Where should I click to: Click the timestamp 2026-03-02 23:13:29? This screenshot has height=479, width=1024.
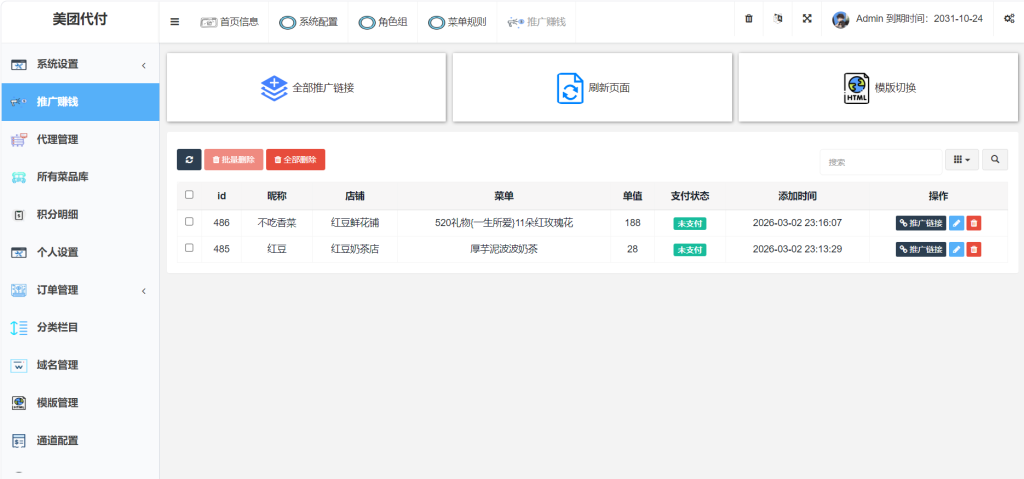(797, 249)
